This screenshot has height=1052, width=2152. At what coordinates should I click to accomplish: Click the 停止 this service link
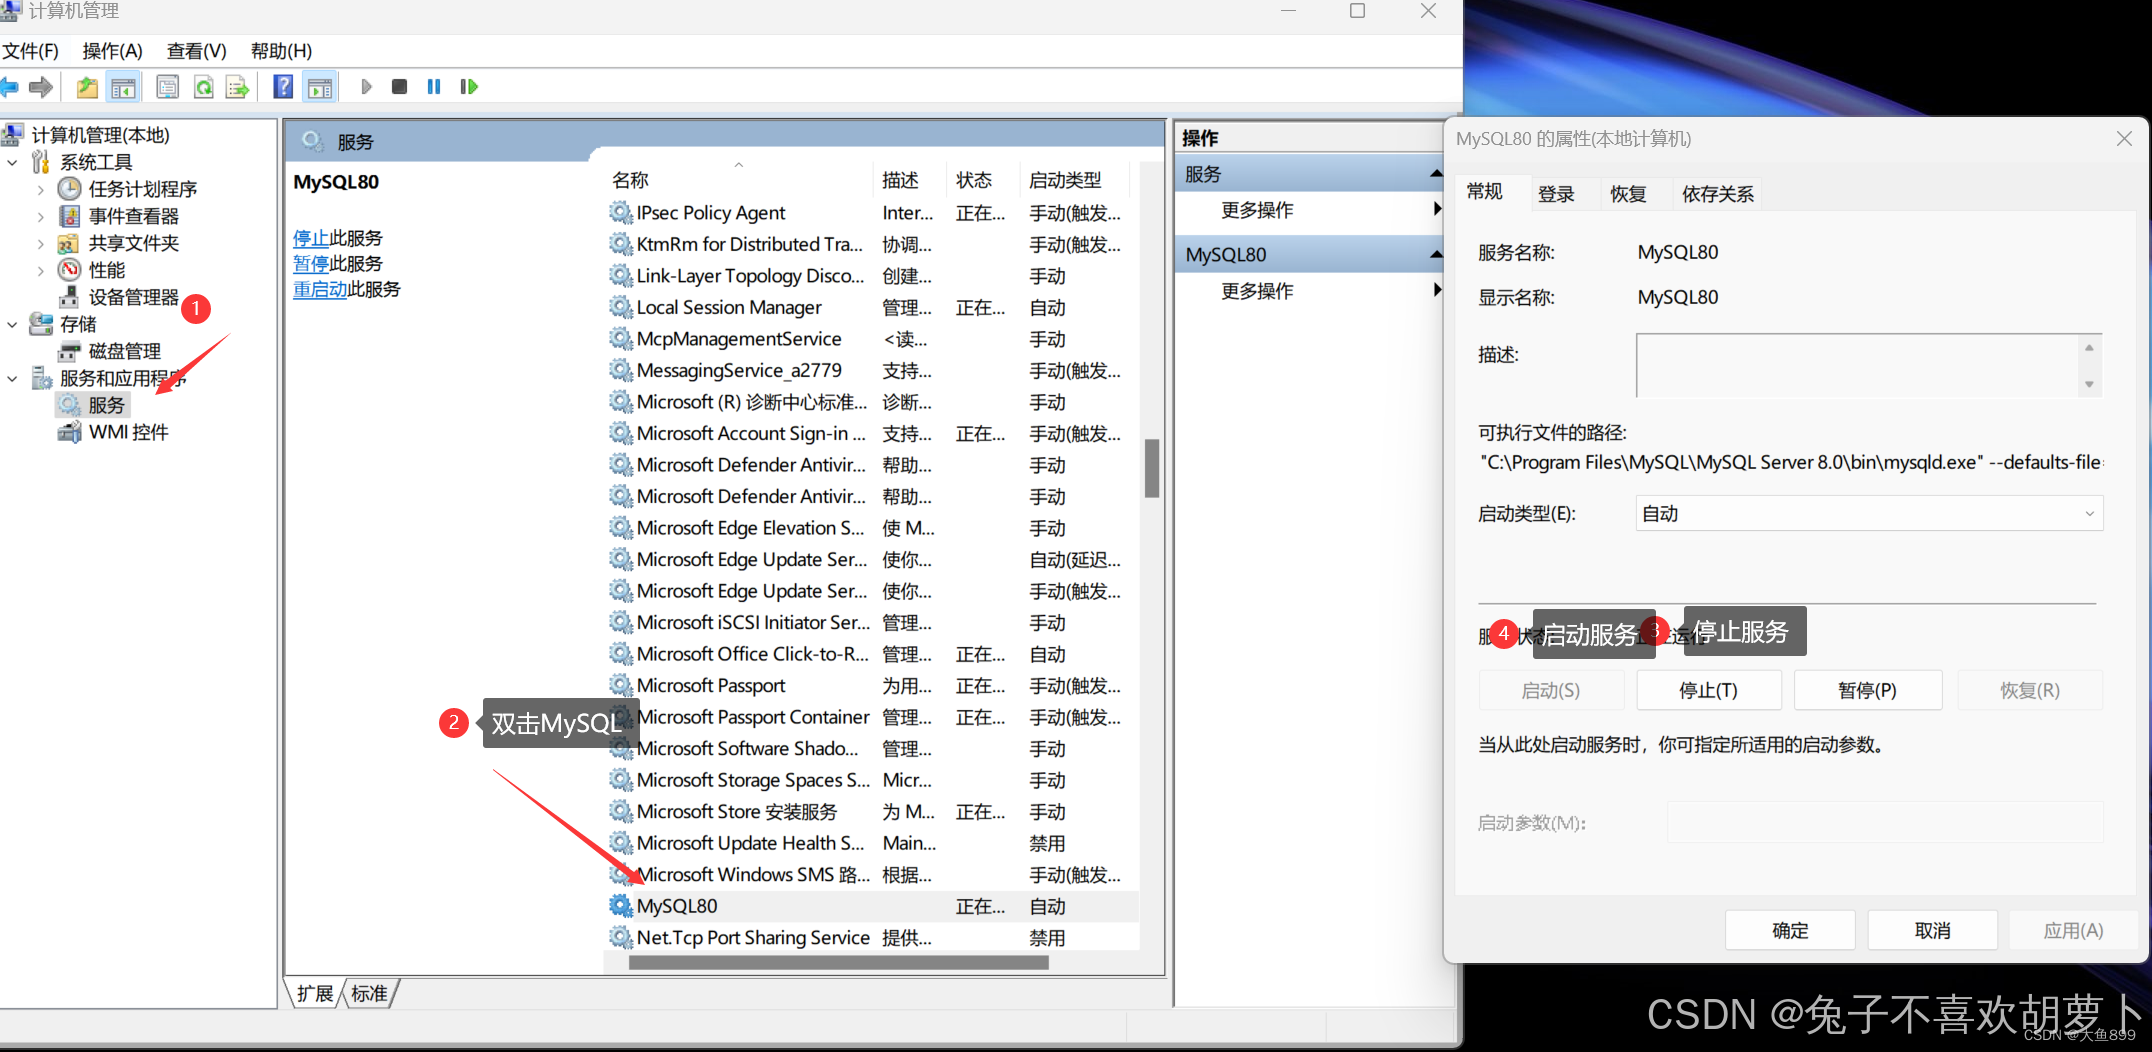click(x=311, y=238)
